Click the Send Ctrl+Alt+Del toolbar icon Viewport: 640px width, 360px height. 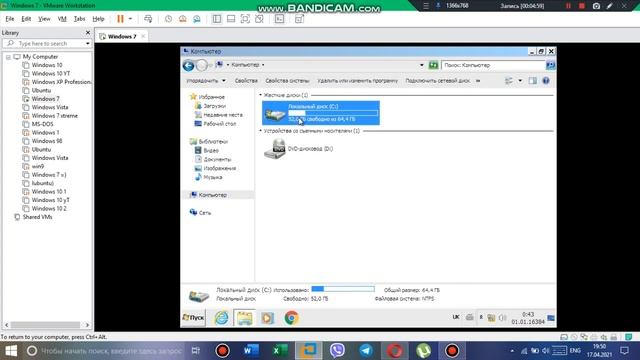coord(148,19)
